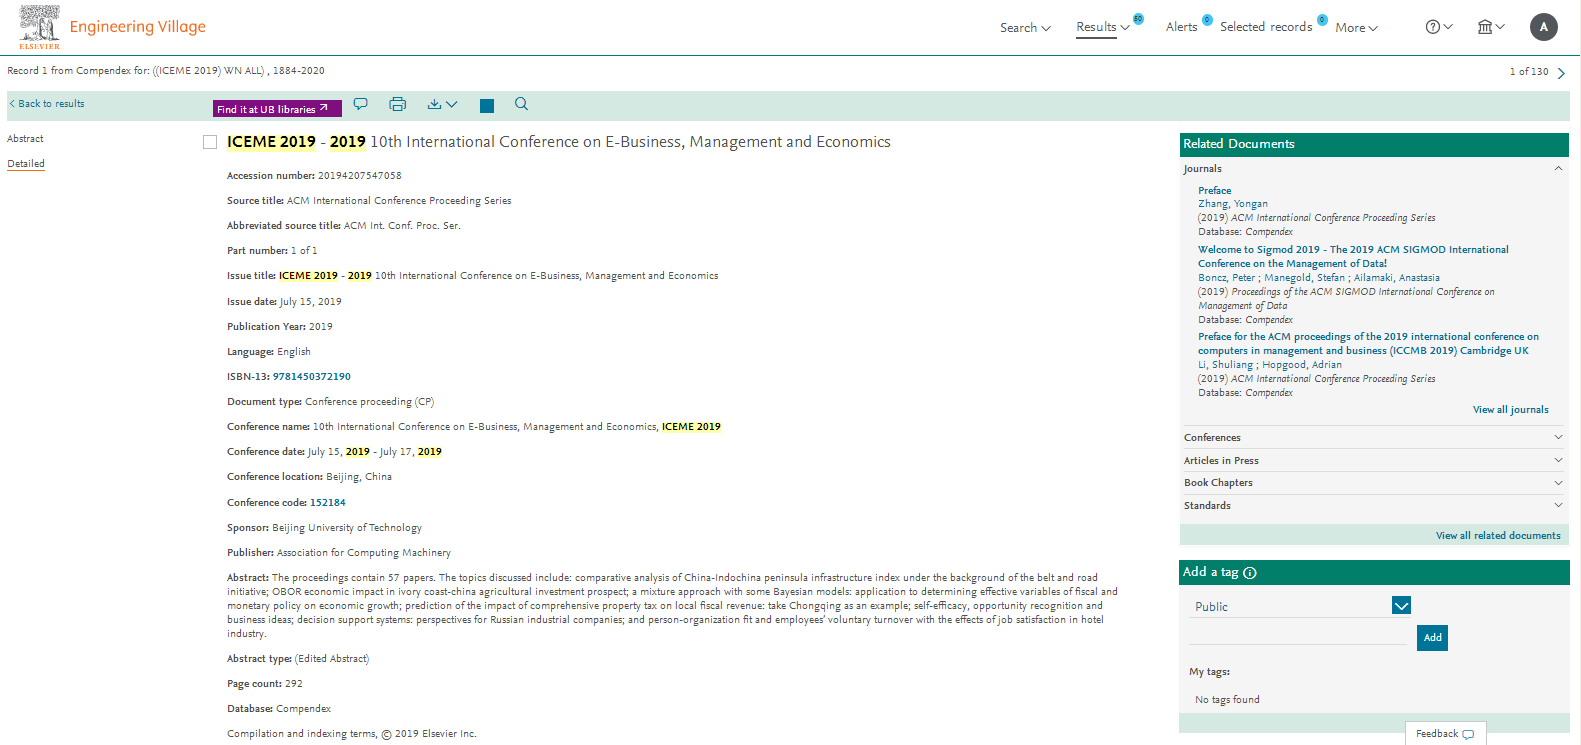
Task: Open the Alerts menu item
Action: click(1181, 27)
